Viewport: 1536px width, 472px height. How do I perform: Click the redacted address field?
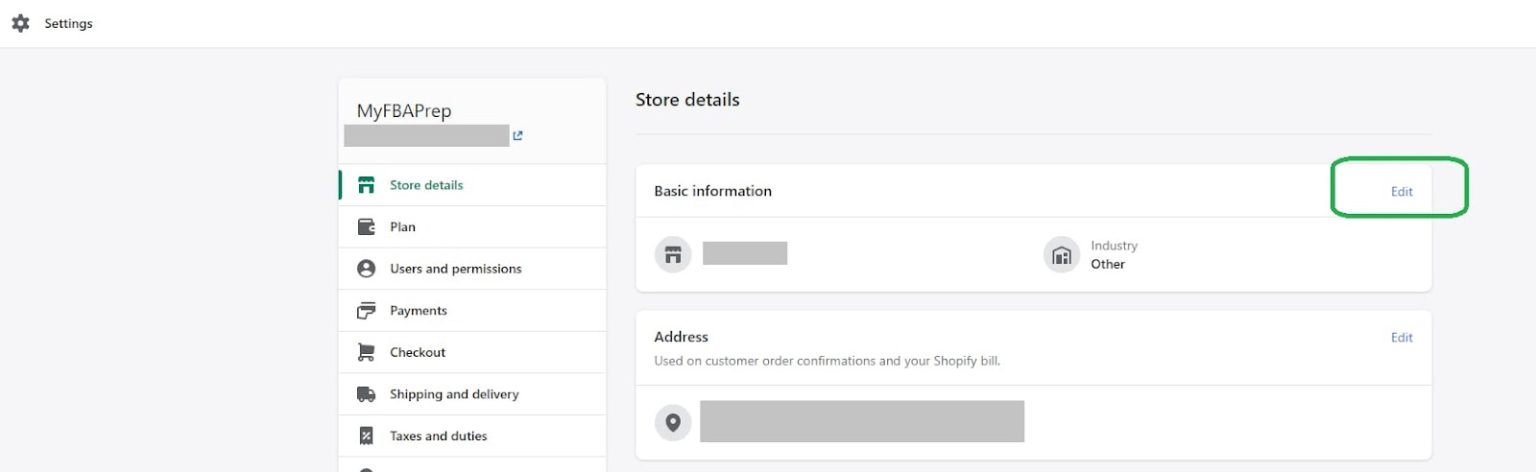pyautogui.click(x=861, y=421)
